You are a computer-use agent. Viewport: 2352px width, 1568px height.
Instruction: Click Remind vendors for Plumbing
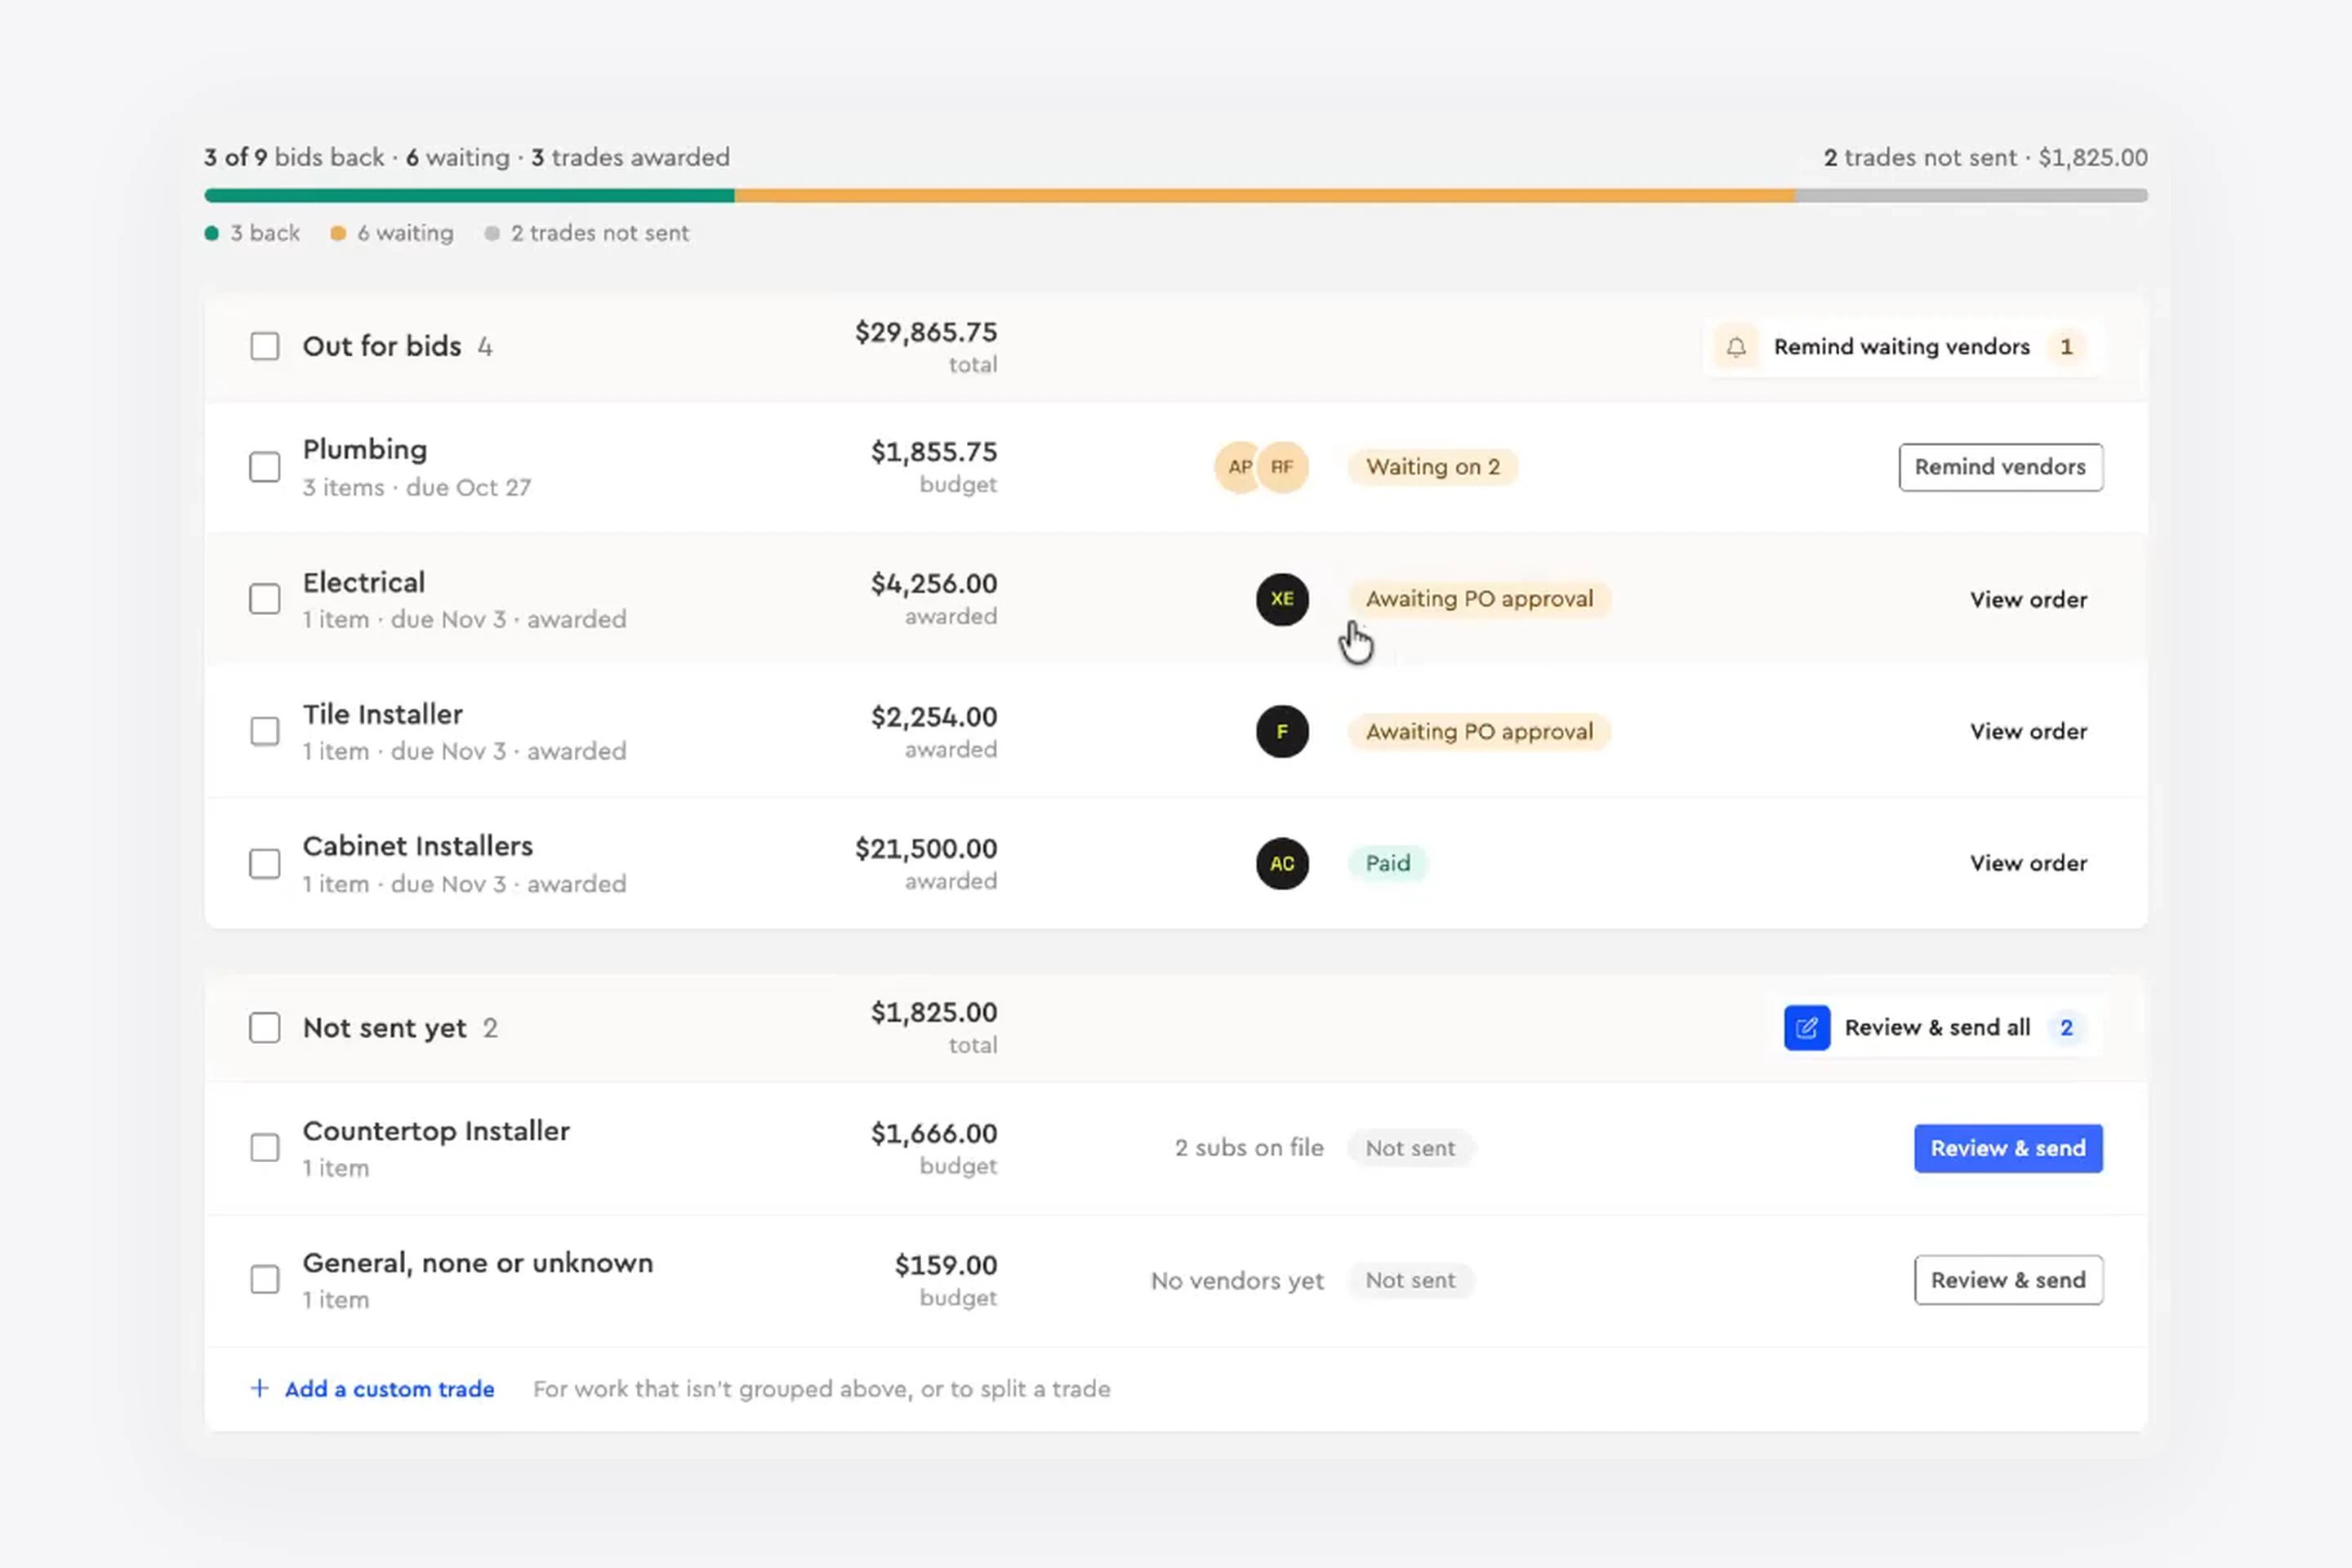coord(2000,467)
